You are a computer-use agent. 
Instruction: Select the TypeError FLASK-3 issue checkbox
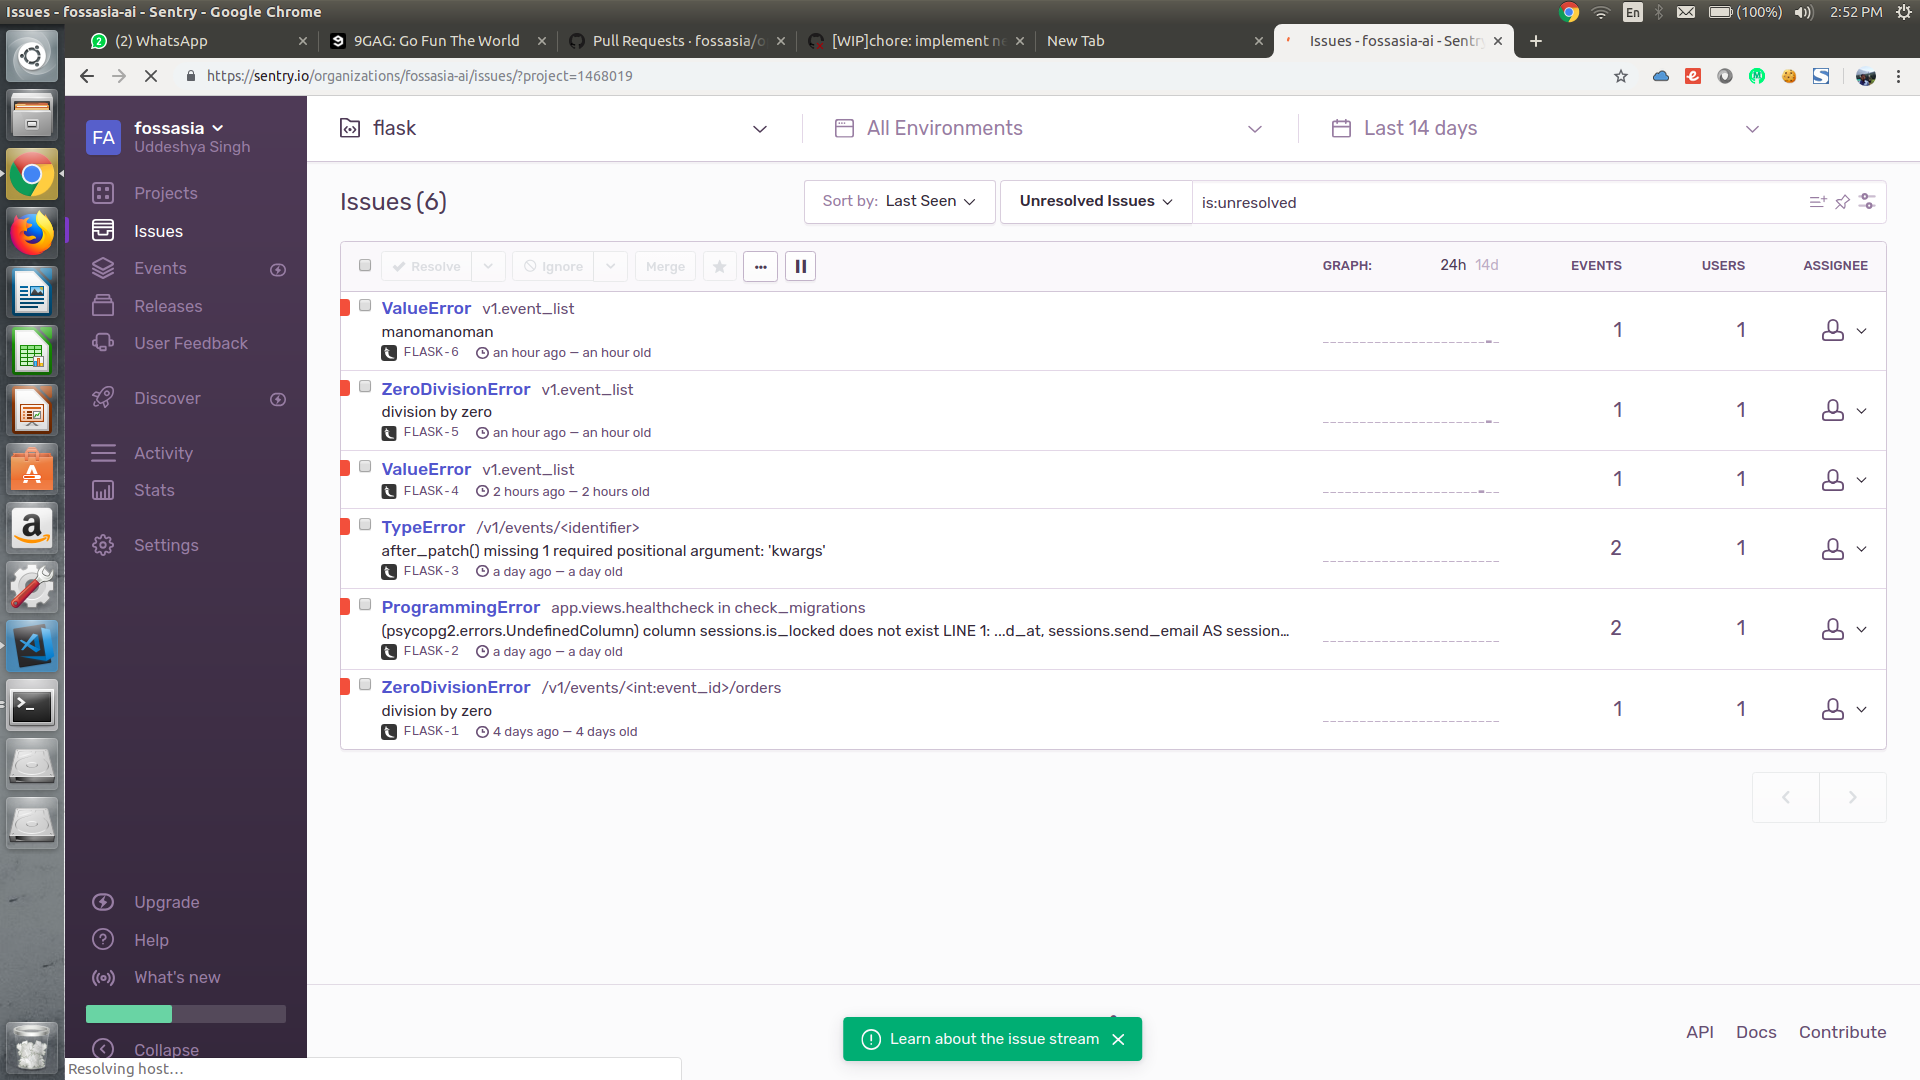(365, 525)
